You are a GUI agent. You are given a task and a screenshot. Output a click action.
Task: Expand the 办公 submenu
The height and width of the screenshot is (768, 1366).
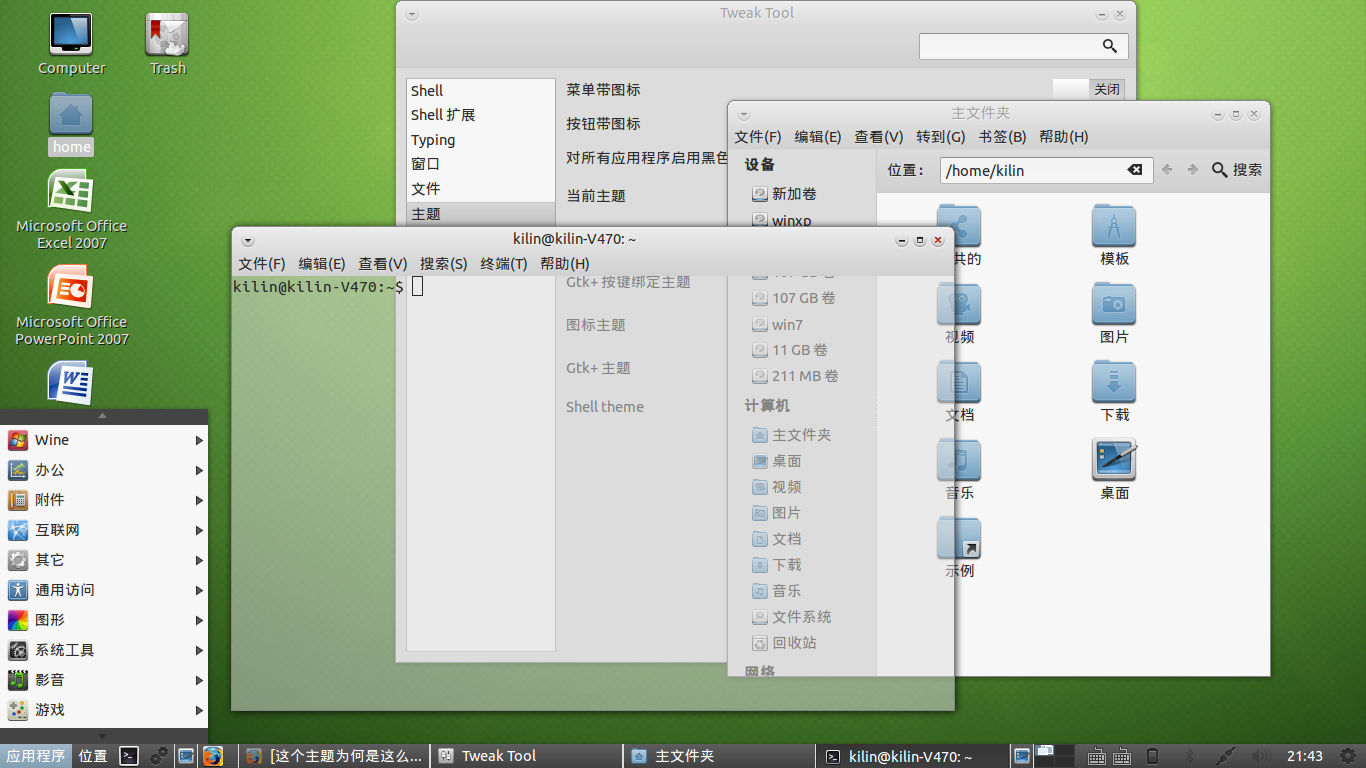[104, 470]
